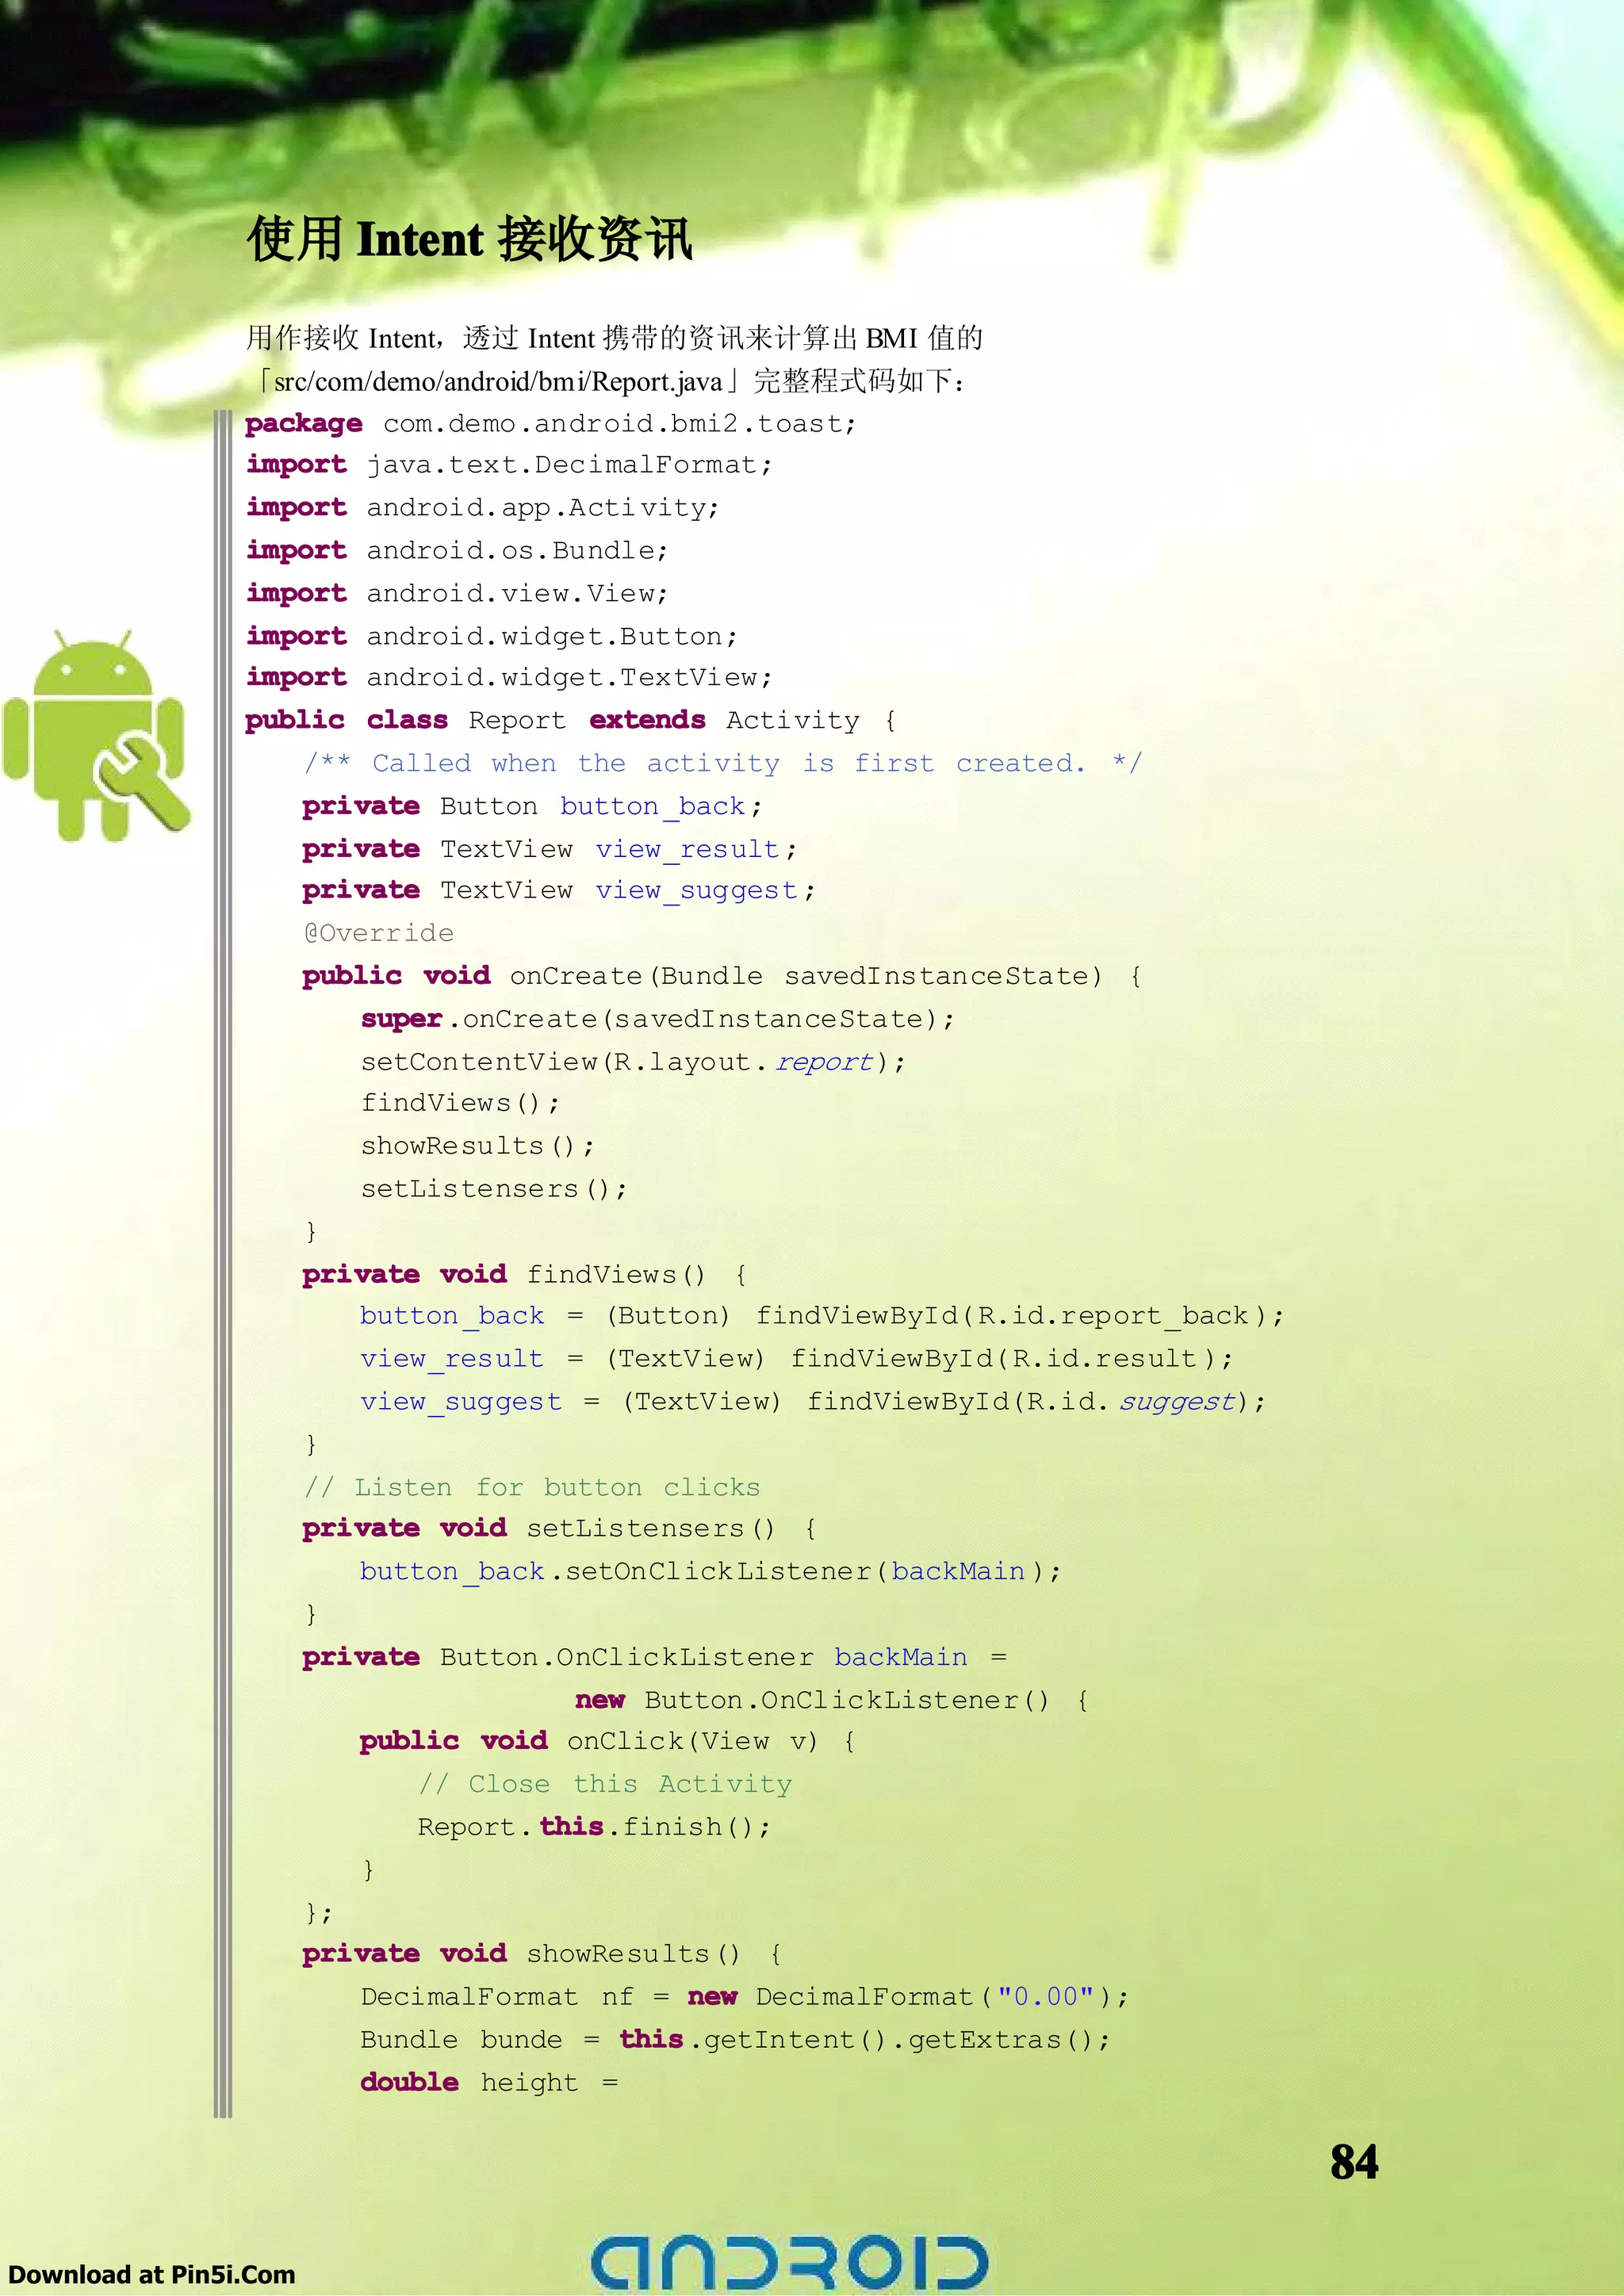Click page number 84
Viewport: 1624px width, 2296px height.
pyautogui.click(x=1353, y=2161)
